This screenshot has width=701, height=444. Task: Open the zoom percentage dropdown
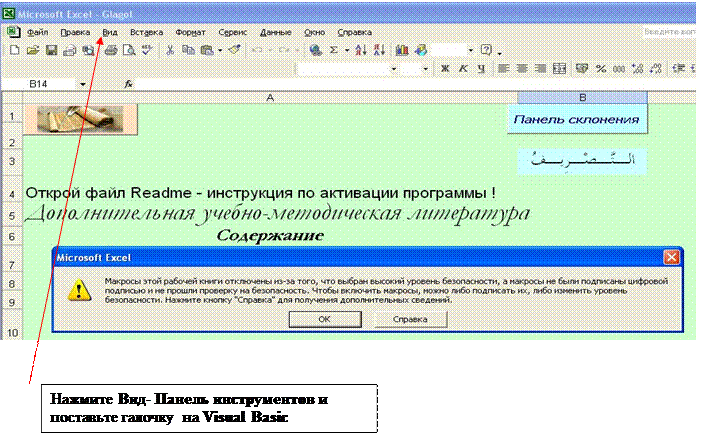[471, 51]
